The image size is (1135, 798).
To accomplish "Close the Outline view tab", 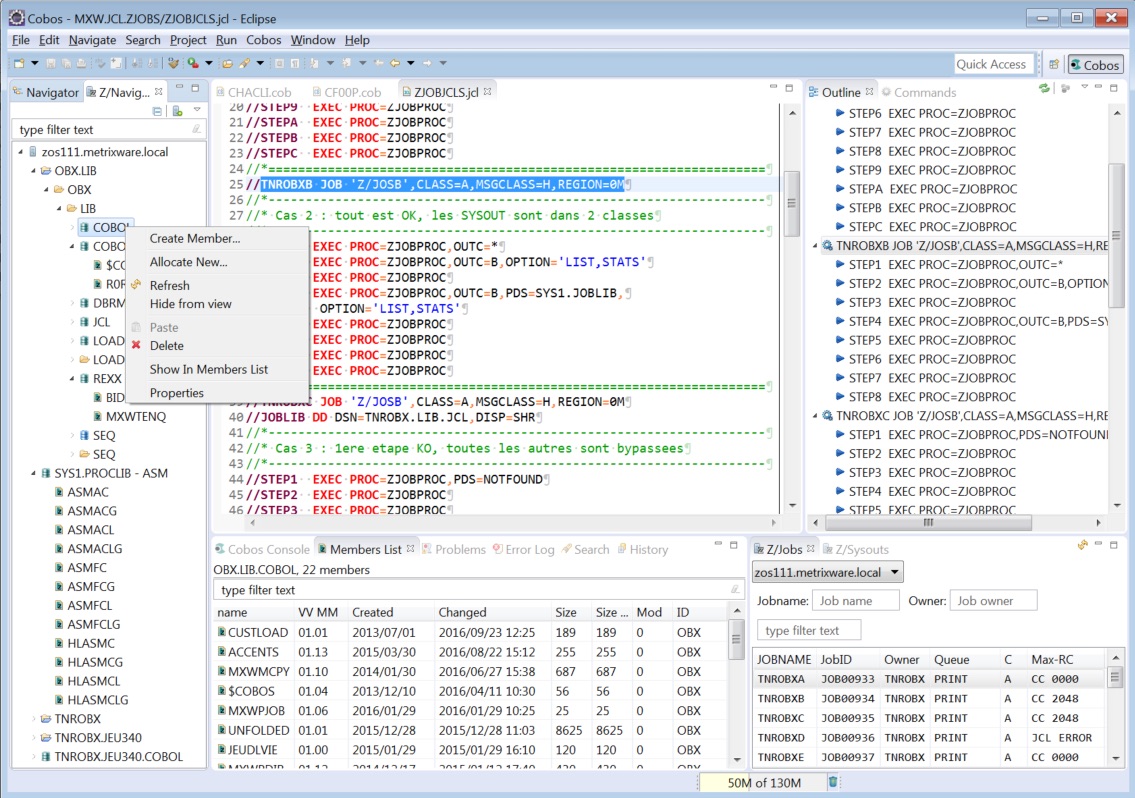I will [x=869, y=91].
